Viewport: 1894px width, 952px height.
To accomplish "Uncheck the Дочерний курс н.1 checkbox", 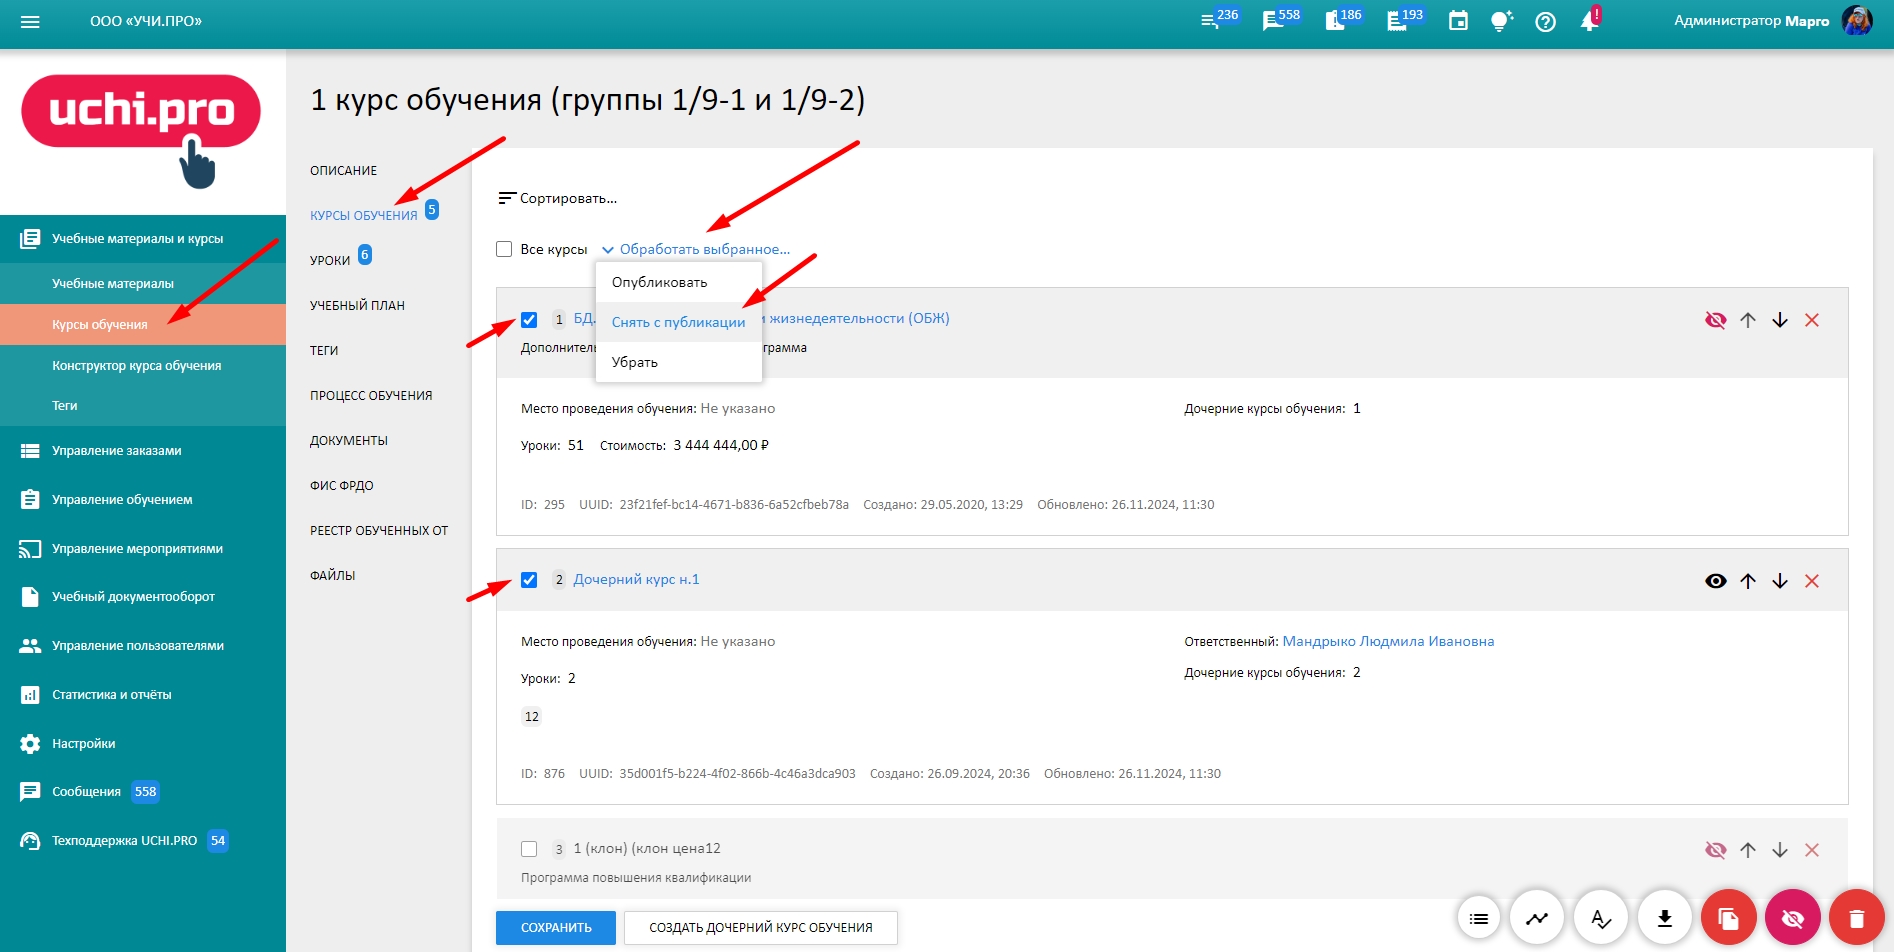I will tap(529, 580).
